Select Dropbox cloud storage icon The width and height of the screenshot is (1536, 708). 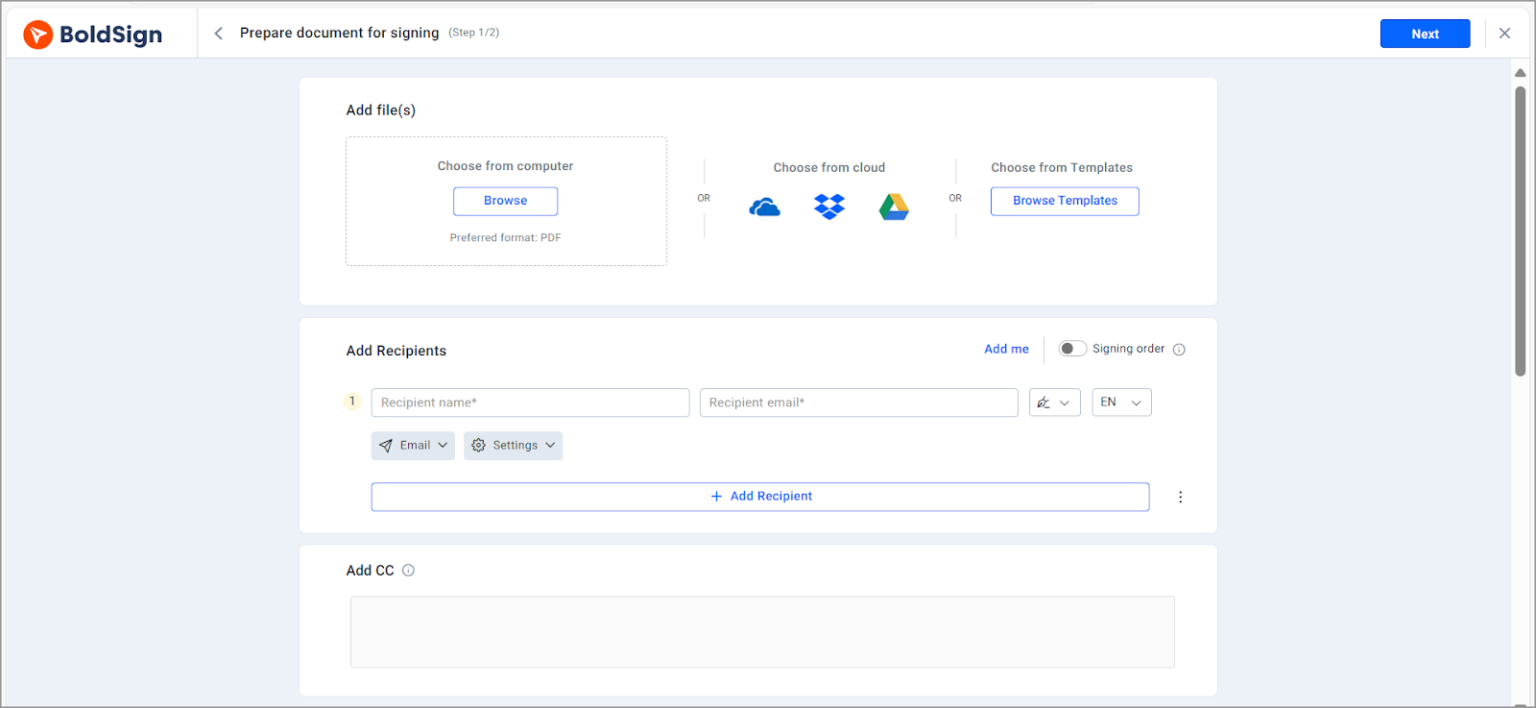pyautogui.click(x=829, y=207)
